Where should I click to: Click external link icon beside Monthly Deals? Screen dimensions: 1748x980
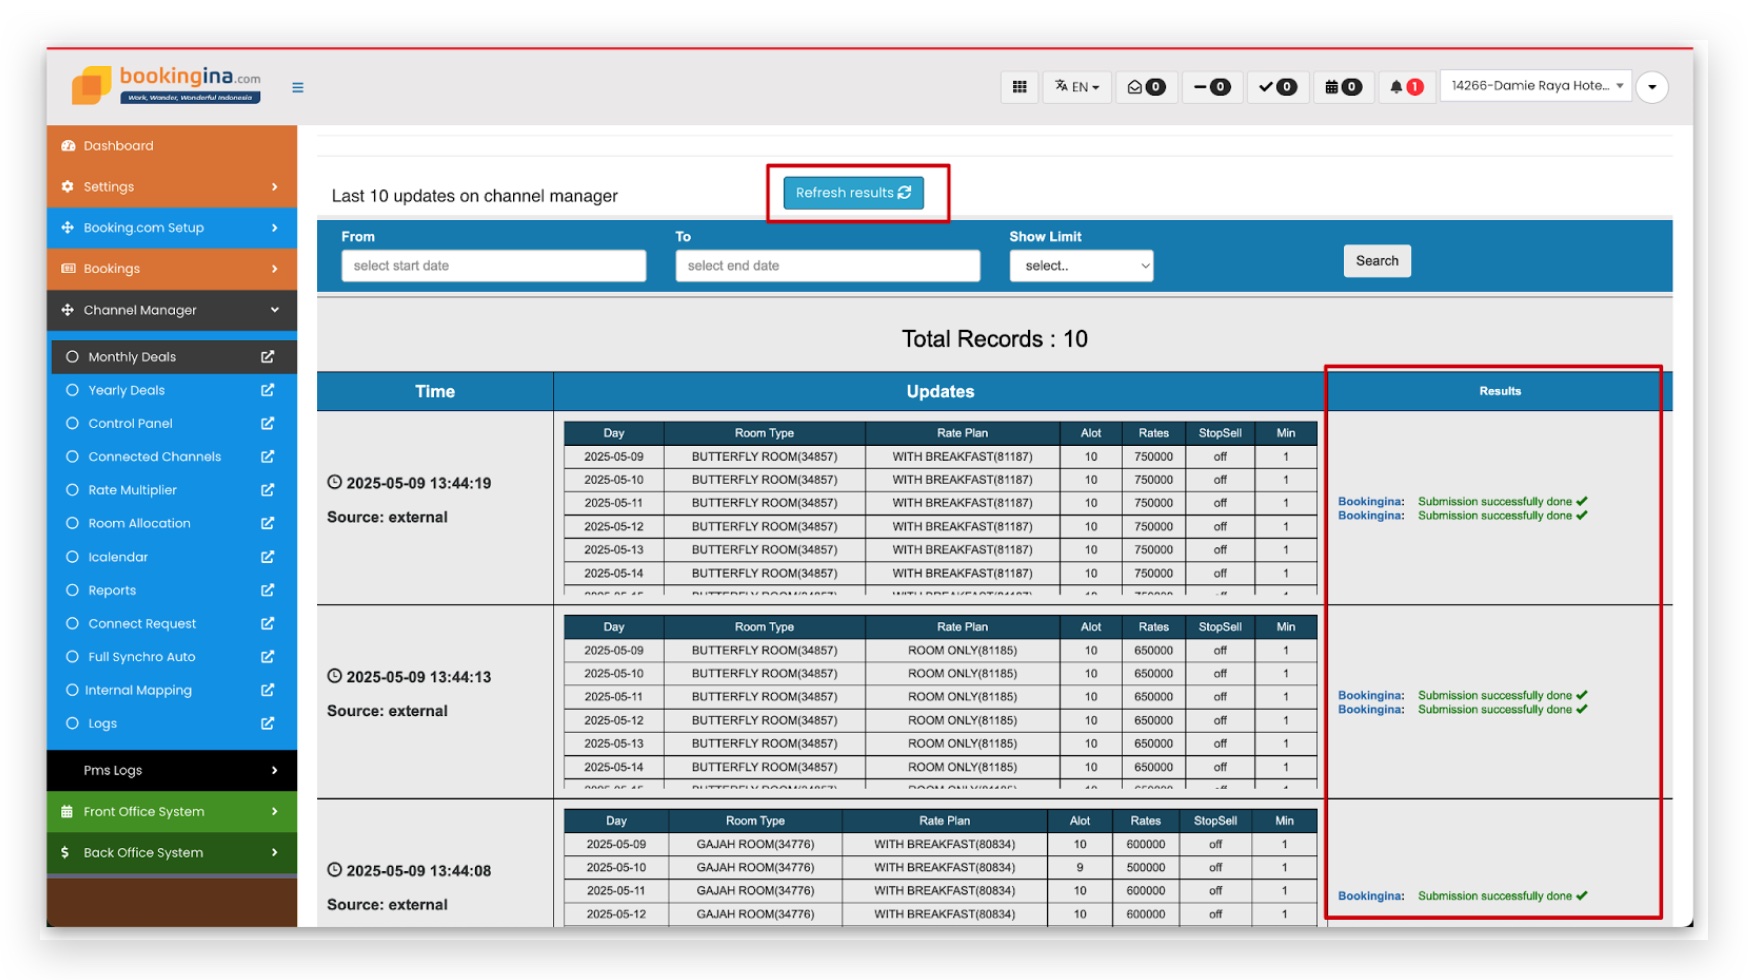pyautogui.click(x=268, y=357)
